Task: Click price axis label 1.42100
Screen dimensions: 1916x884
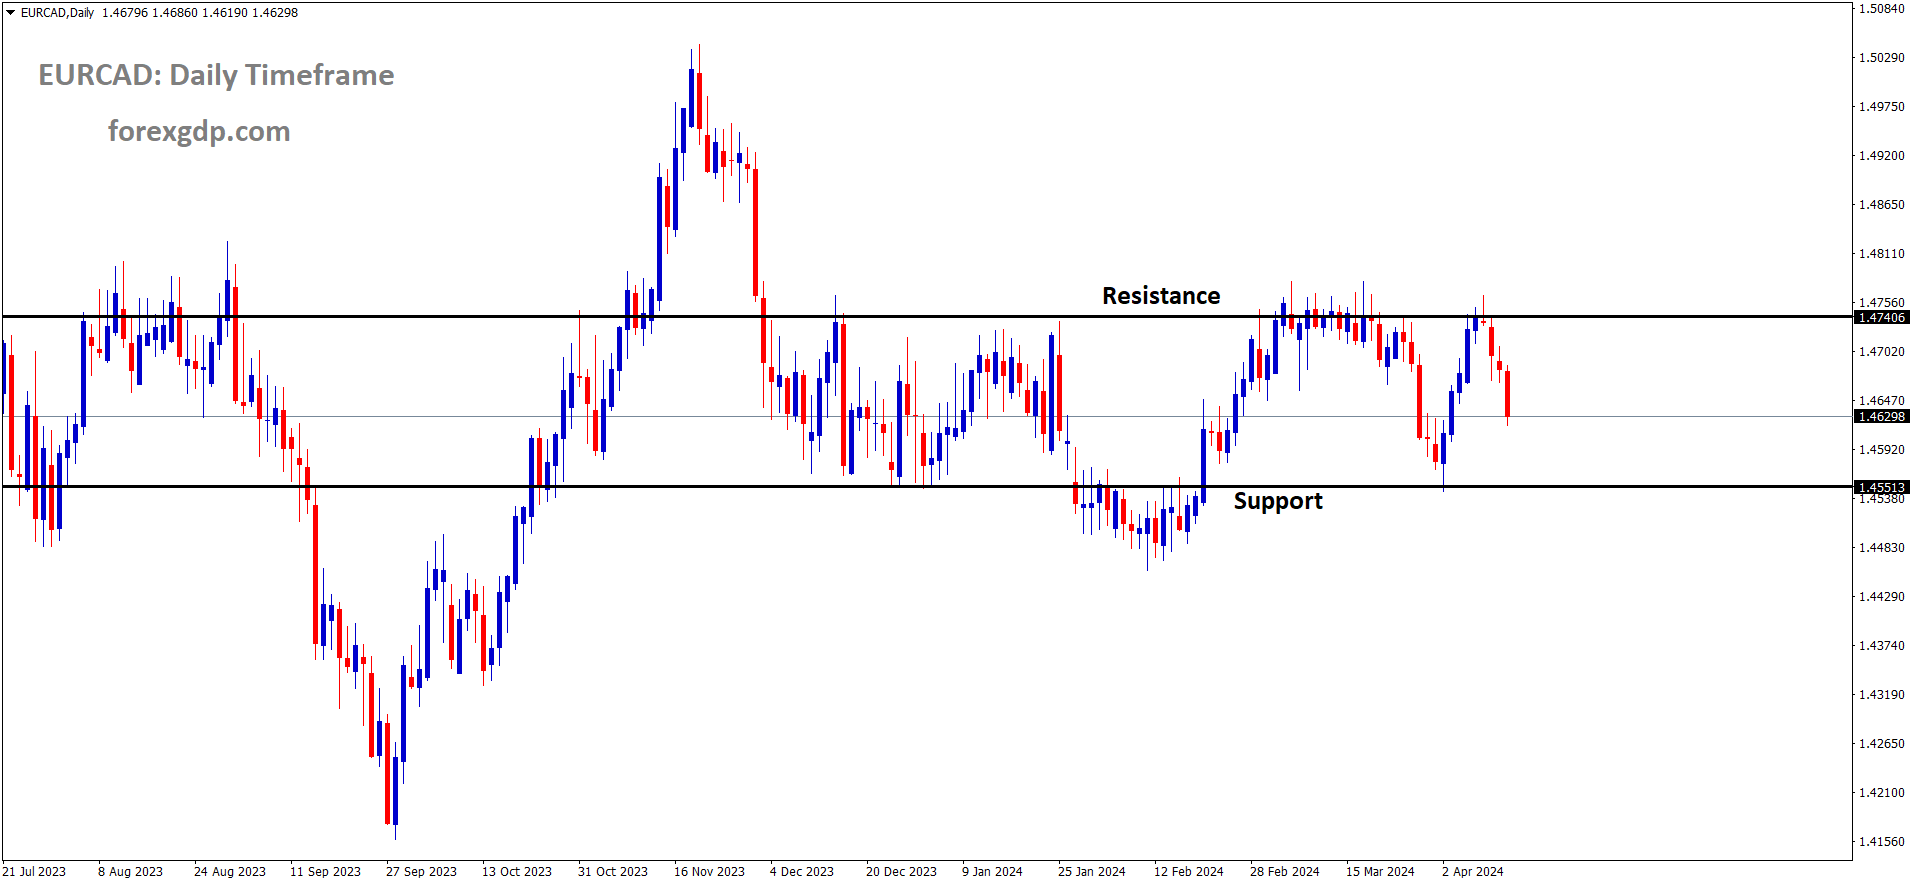Action: click(1881, 793)
